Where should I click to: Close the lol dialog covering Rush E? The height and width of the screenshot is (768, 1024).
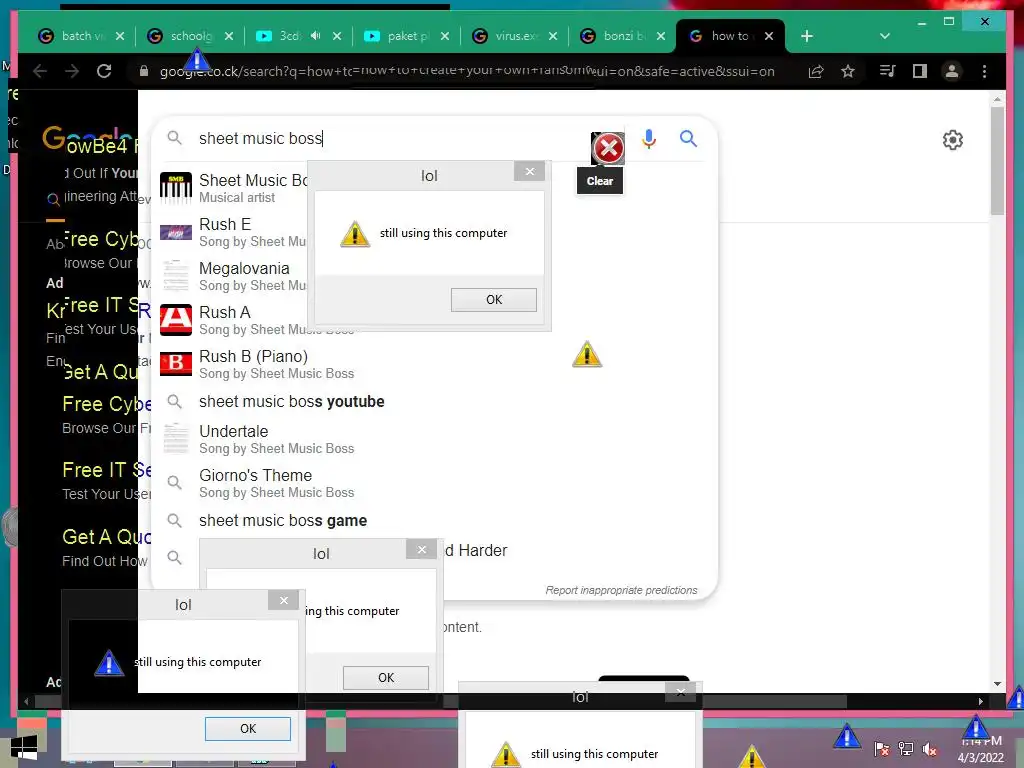click(x=530, y=172)
